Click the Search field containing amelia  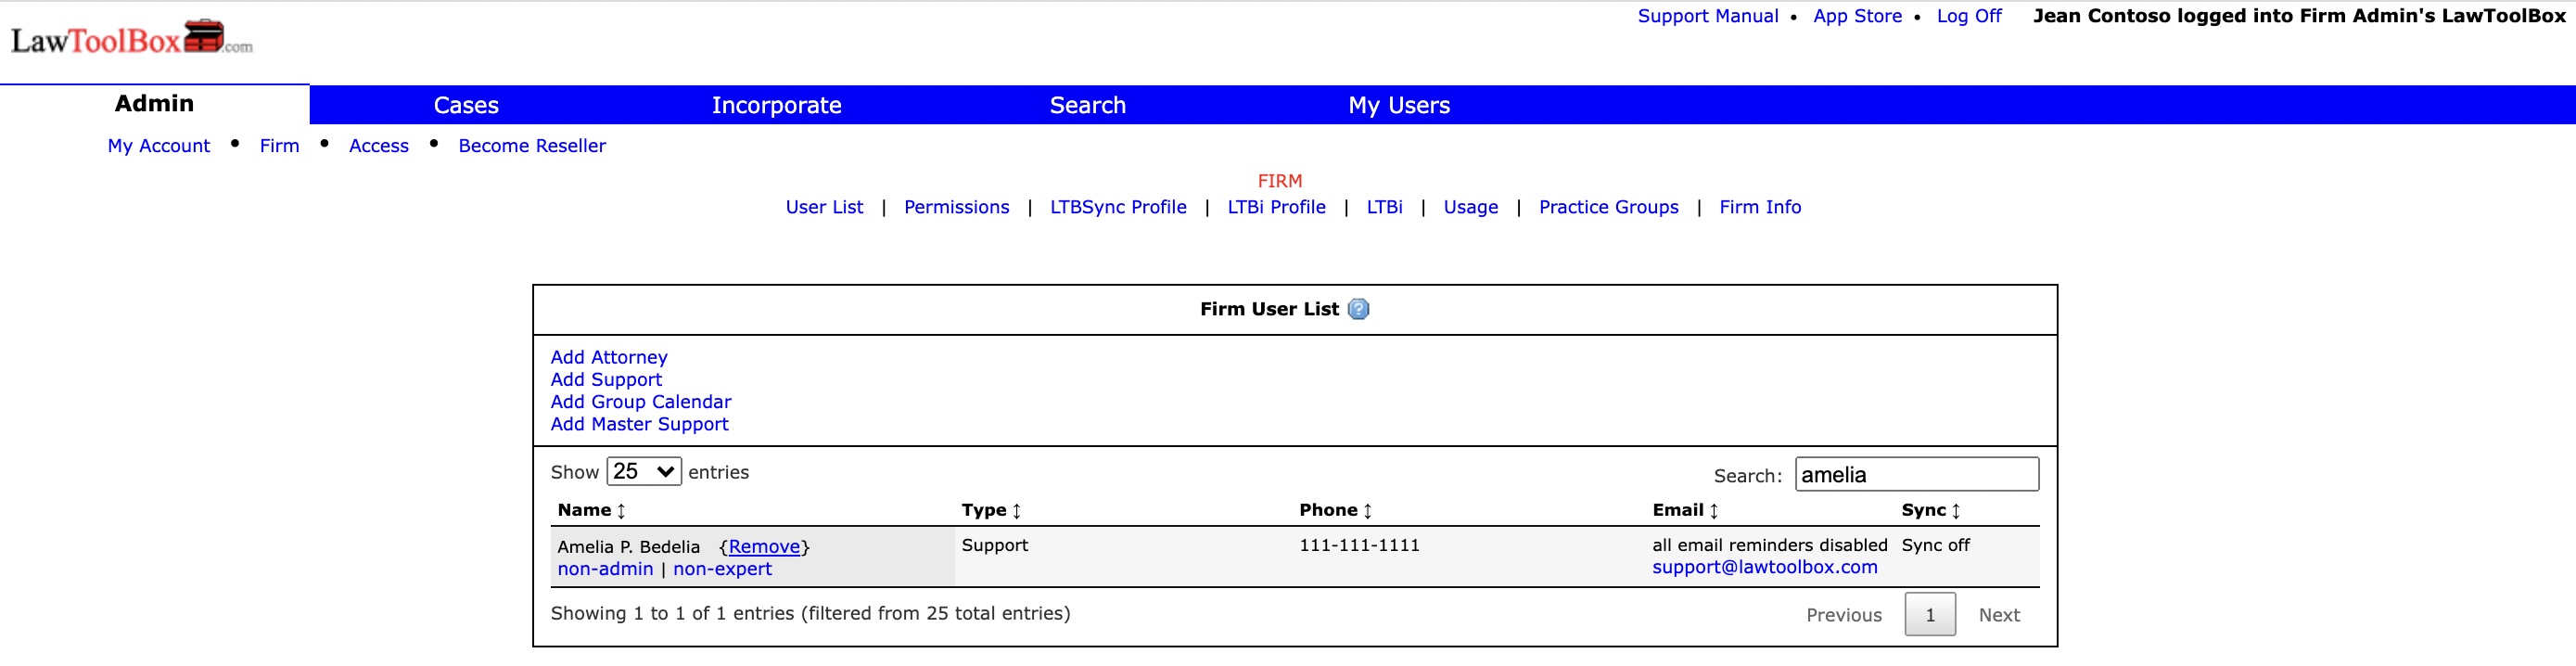[1916, 474]
